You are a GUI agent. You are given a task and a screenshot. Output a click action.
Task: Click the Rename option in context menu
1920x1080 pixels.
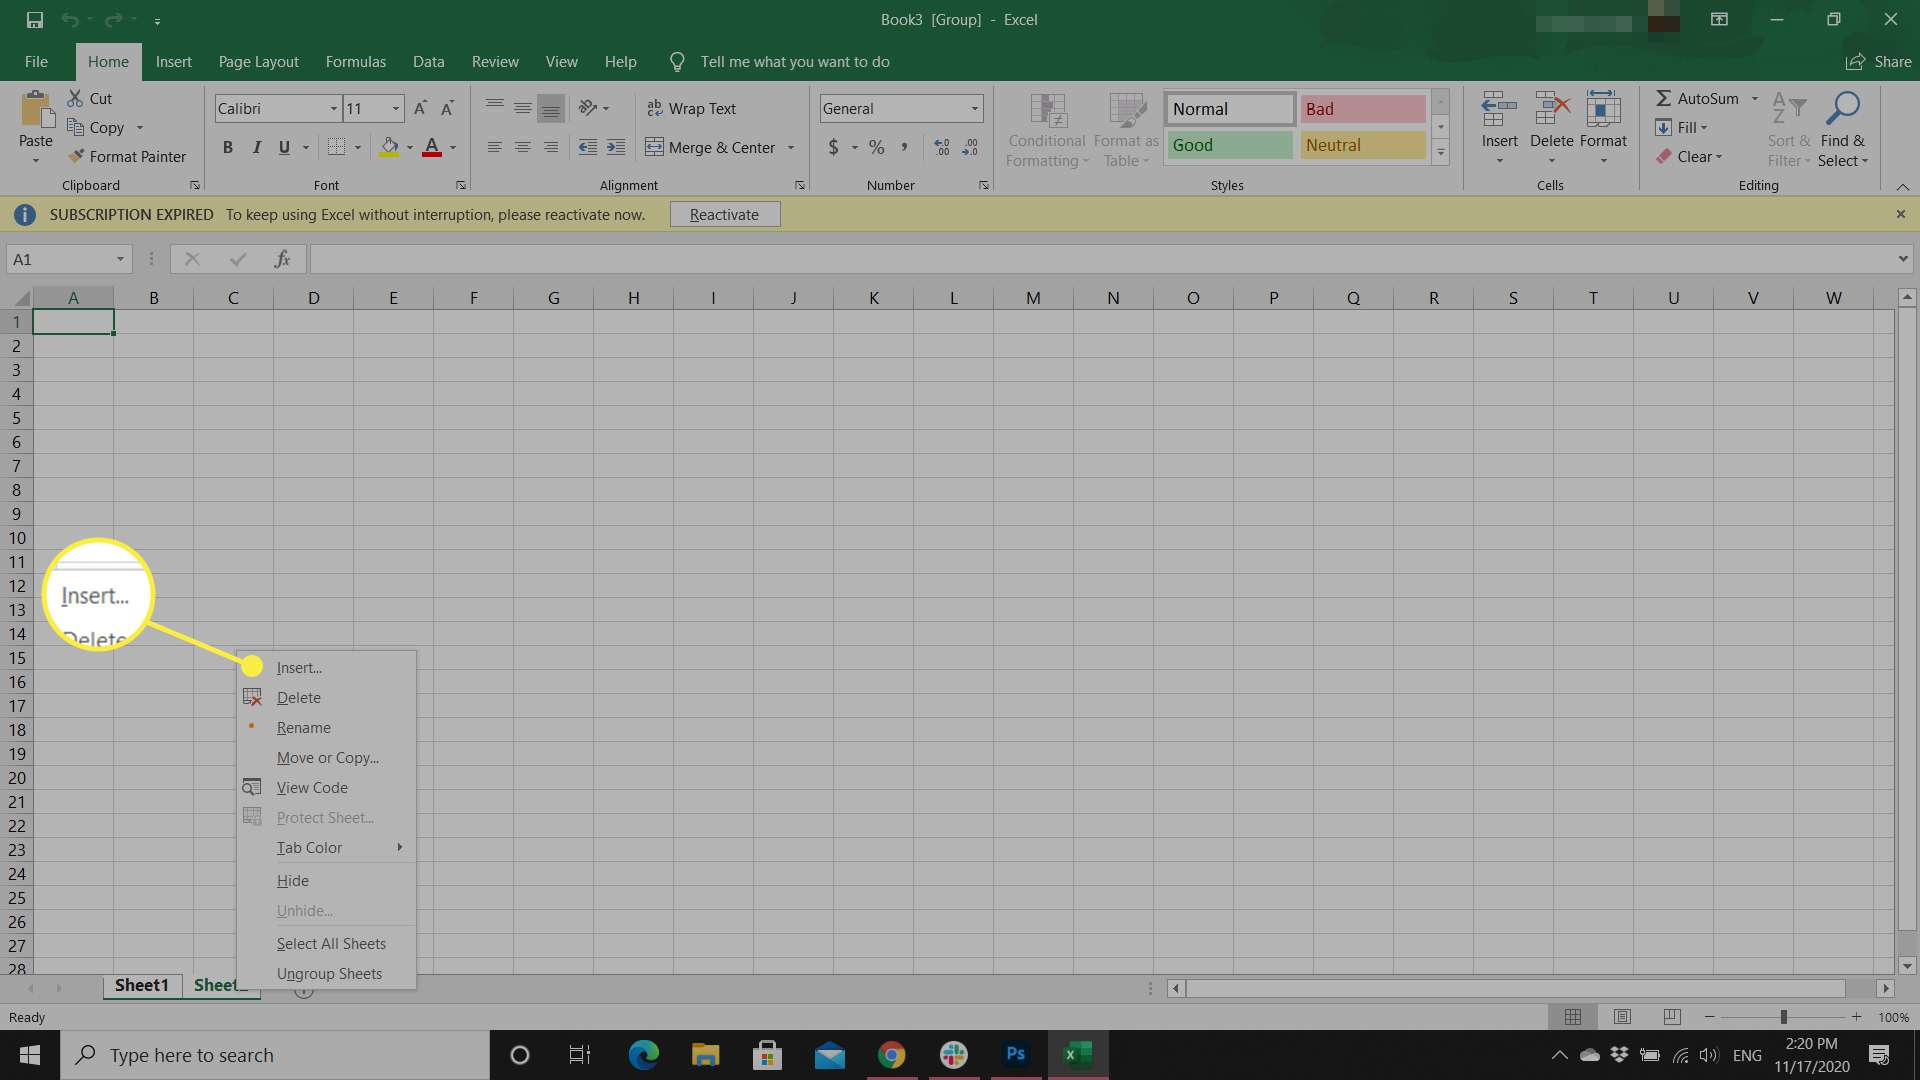(303, 727)
